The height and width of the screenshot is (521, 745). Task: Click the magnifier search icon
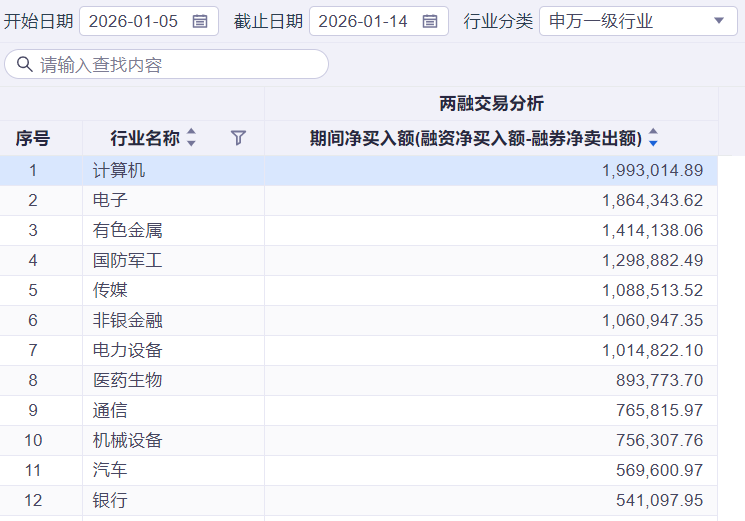(x=25, y=64)
